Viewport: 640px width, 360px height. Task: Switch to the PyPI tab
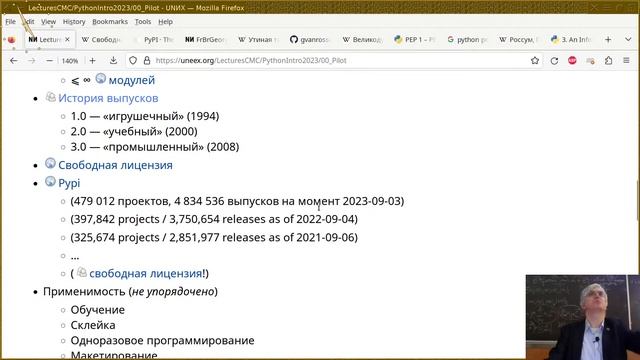[154, 40]
